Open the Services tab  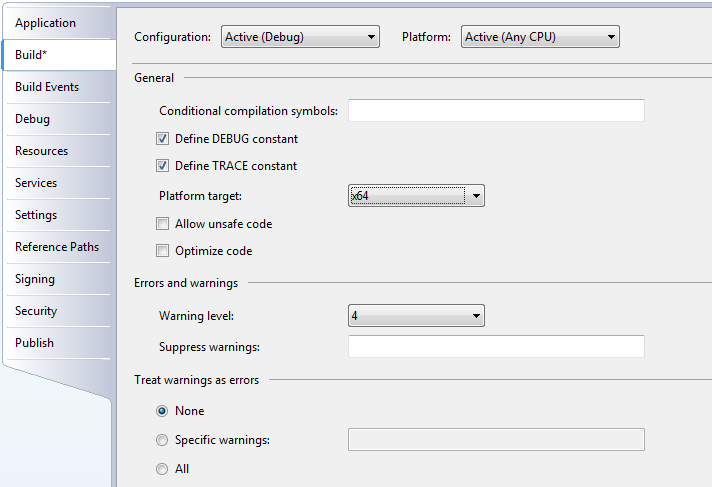click(58, 183)
